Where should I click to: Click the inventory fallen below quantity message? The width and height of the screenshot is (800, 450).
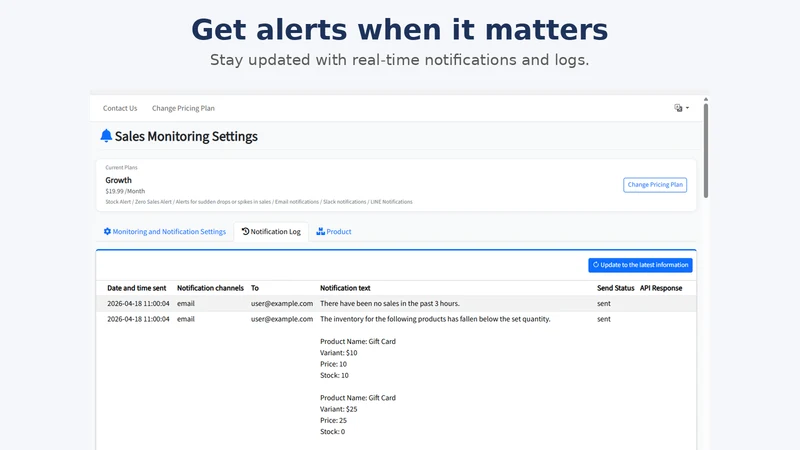click(x=435, y=319)
